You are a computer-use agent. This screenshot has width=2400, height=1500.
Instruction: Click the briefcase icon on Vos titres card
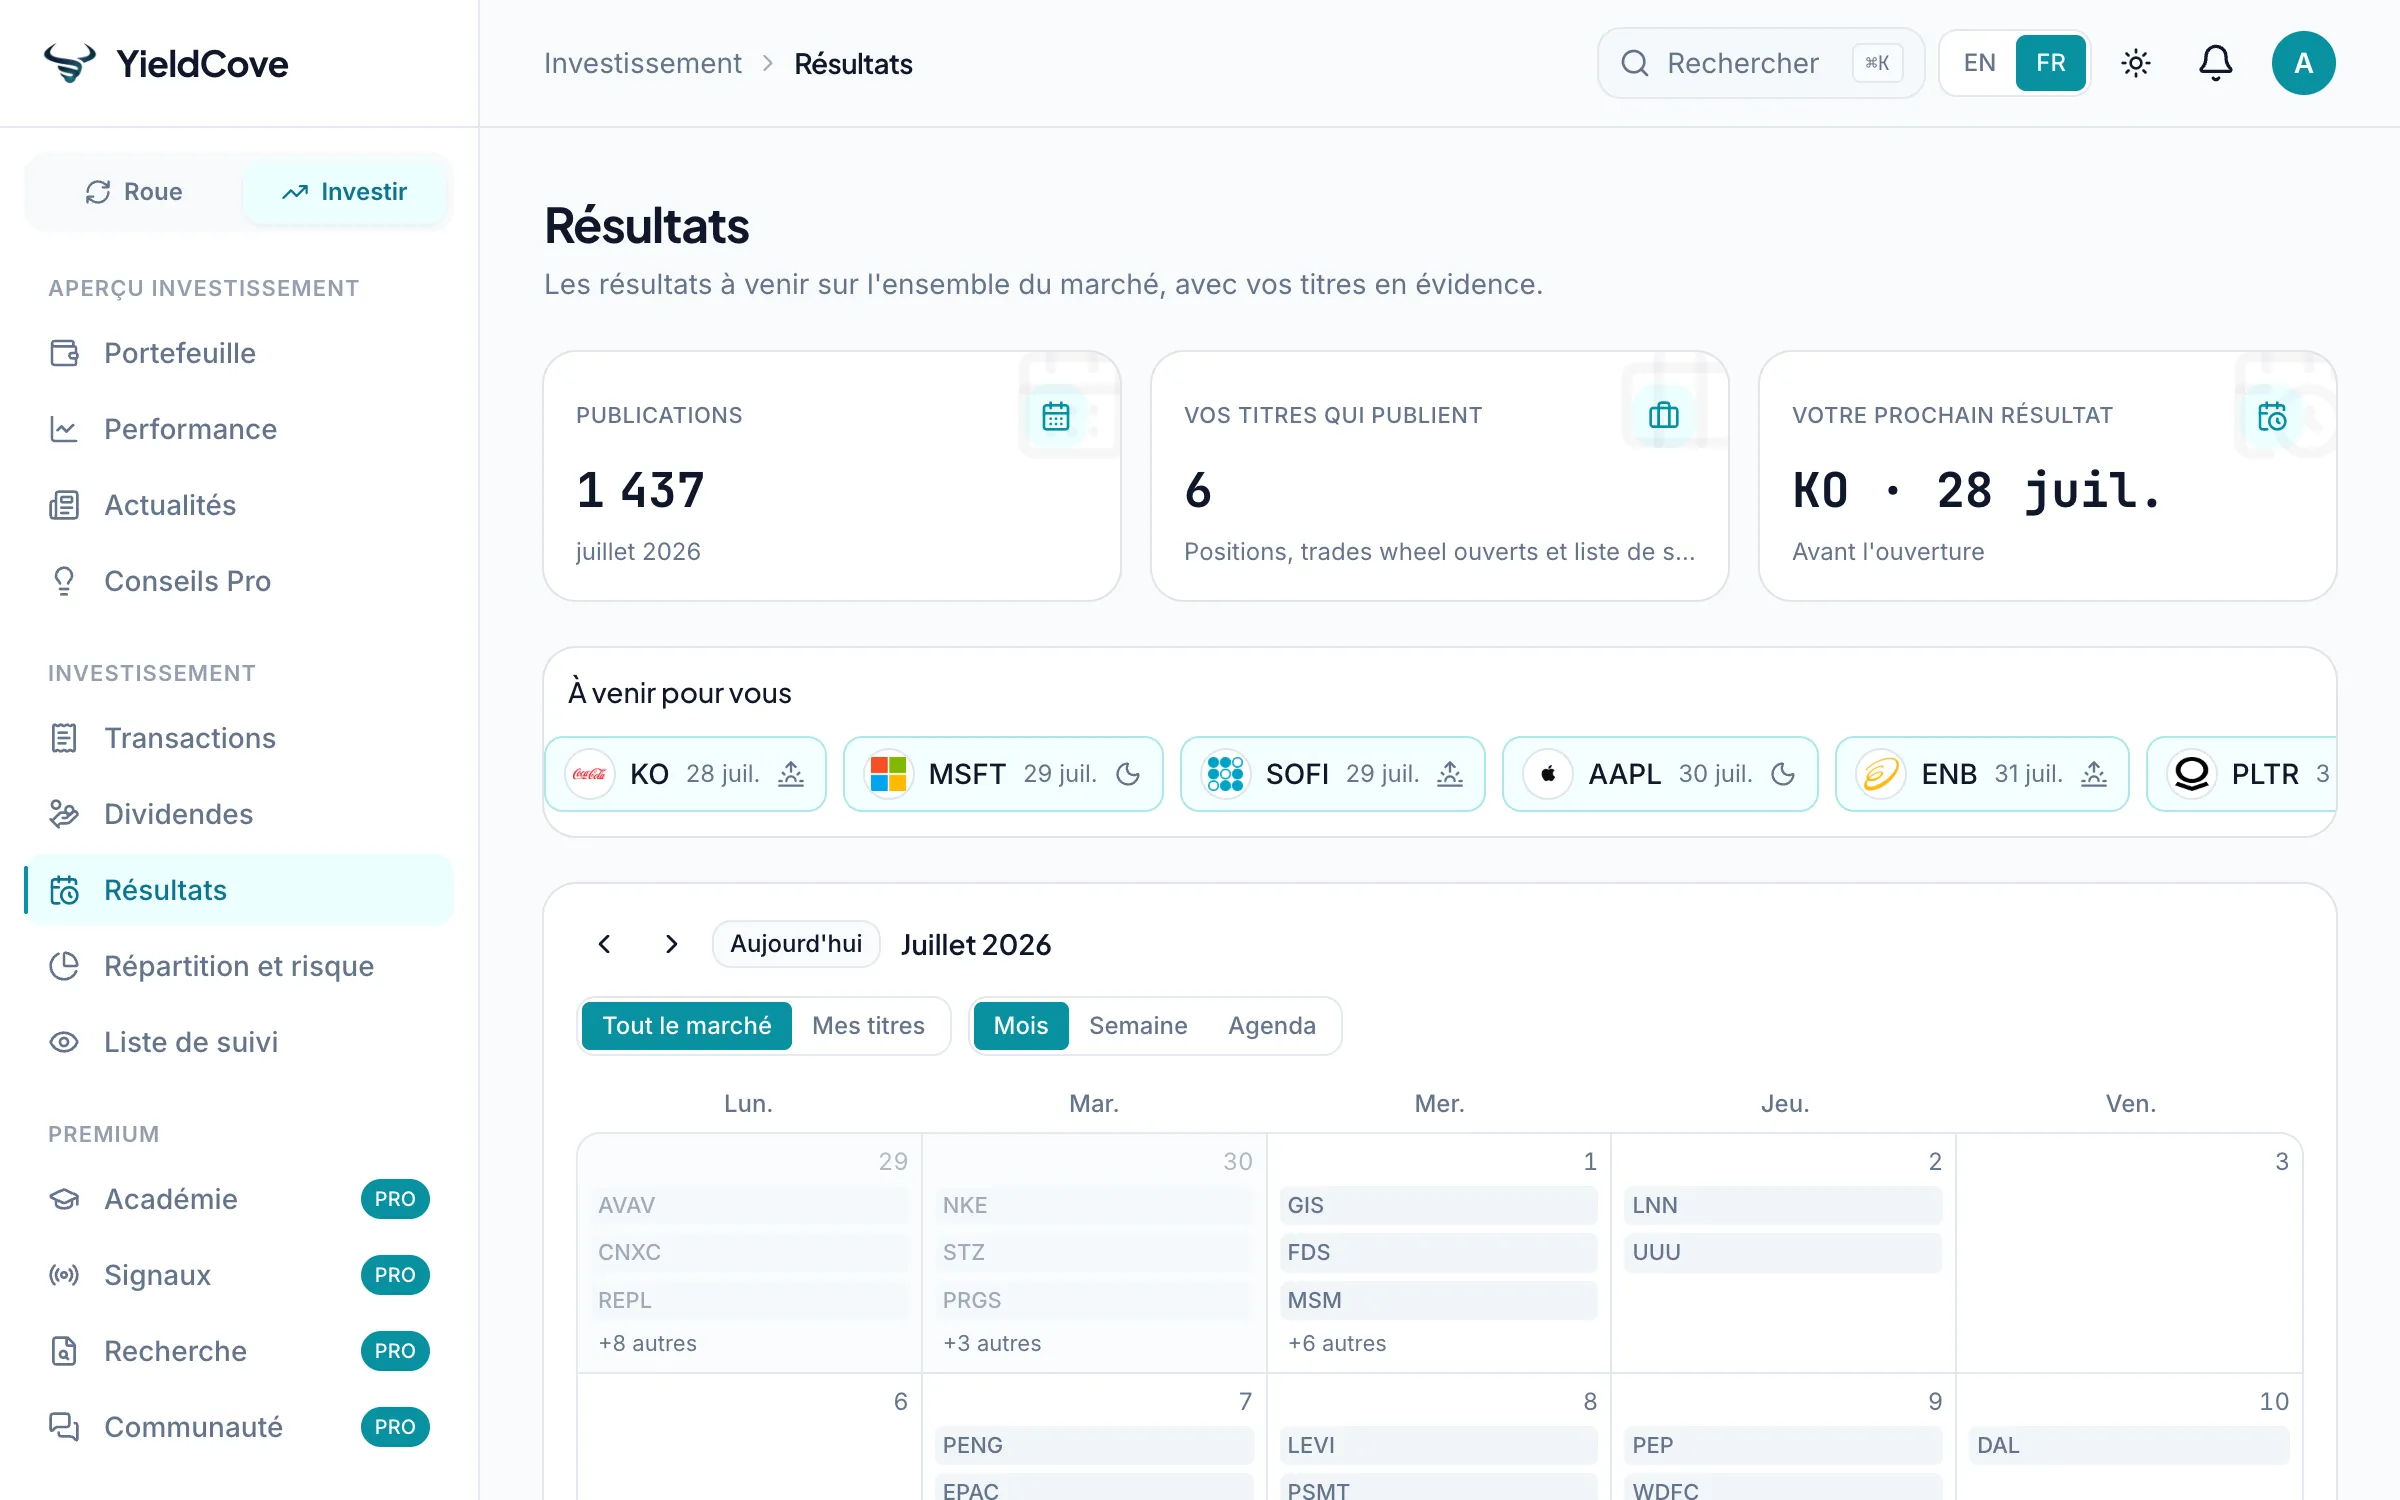coord(1664,415)
